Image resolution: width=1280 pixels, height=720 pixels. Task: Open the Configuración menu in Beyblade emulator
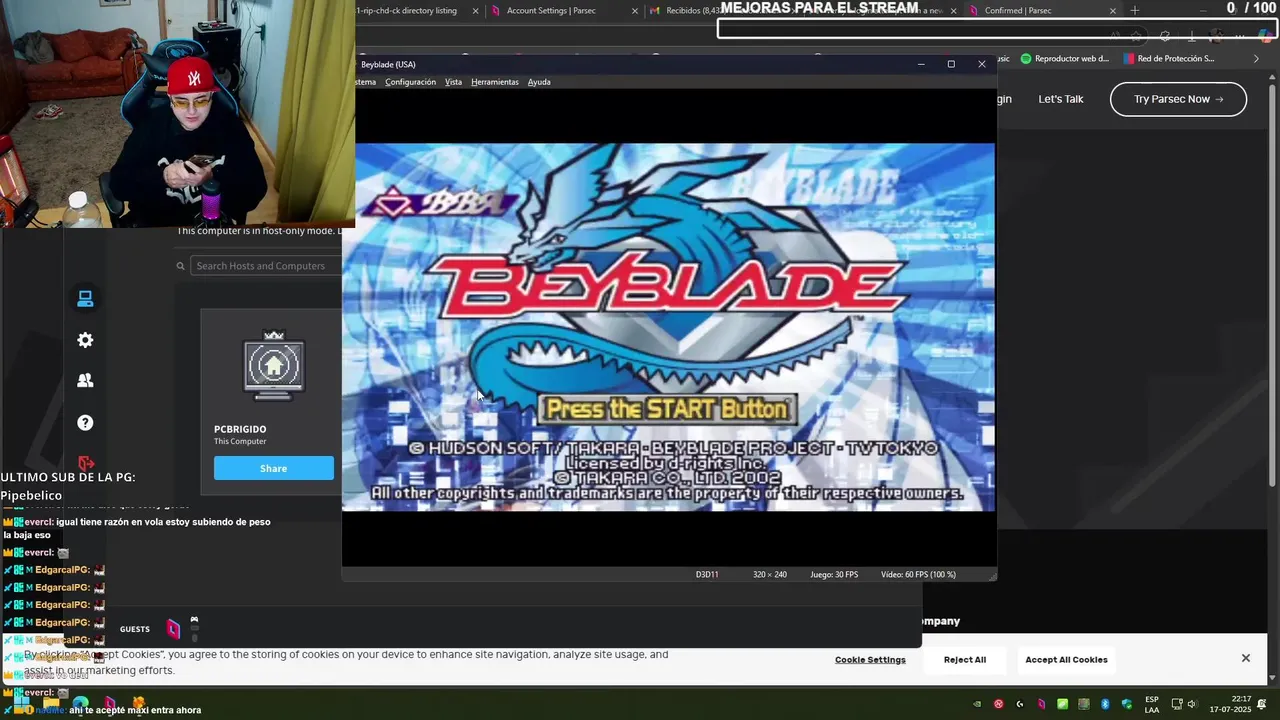[x=410, y=82]
